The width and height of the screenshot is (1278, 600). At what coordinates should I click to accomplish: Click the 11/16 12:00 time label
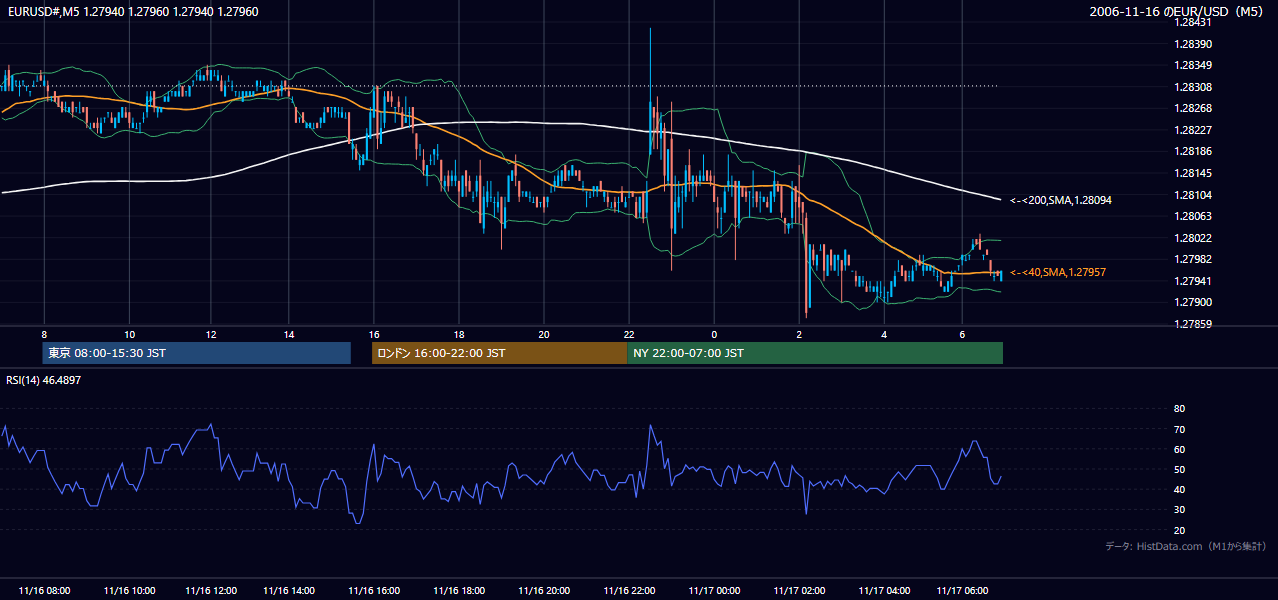pos(211,591)
